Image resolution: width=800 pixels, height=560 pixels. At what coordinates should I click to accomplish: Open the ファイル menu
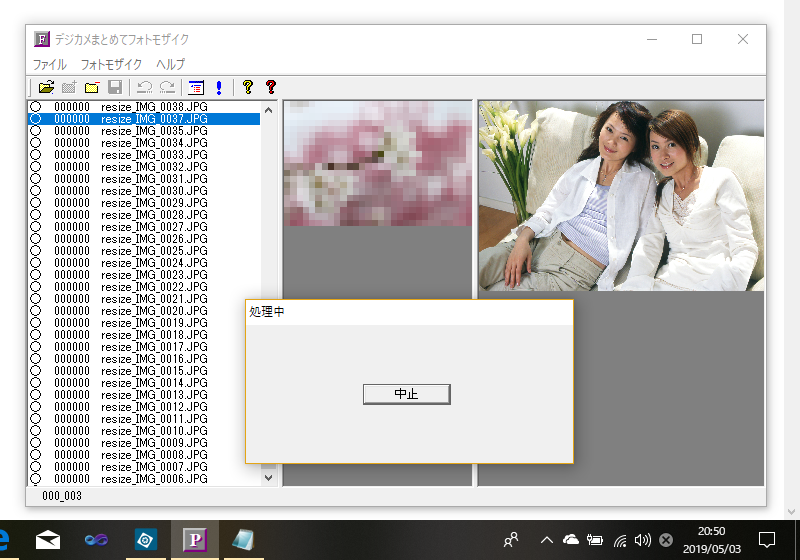(50, 64)
